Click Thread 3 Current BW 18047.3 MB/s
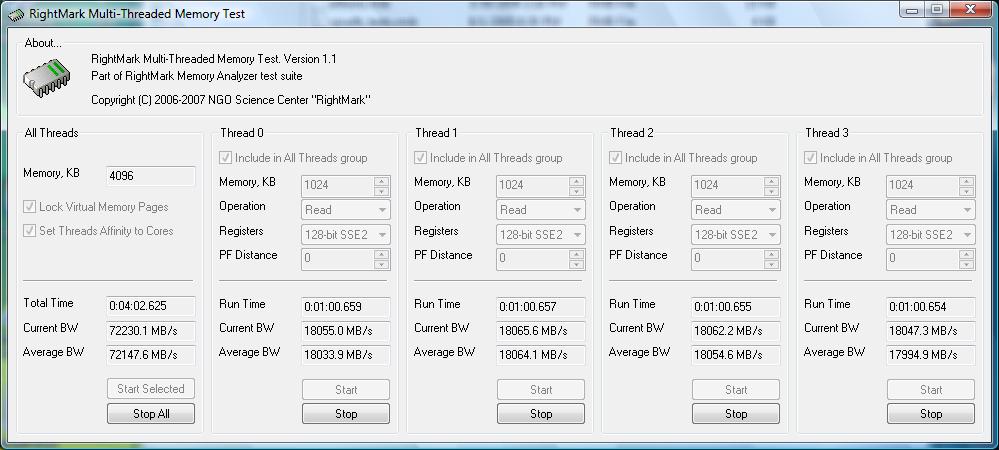 click(930, 331)
